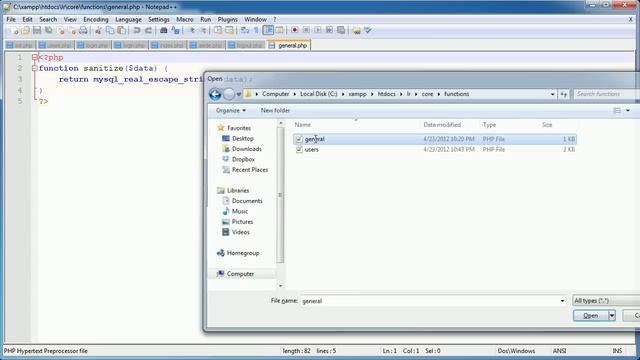640x360 pixels.
Task: Click the New folder button
Action: tap(276, 111)
